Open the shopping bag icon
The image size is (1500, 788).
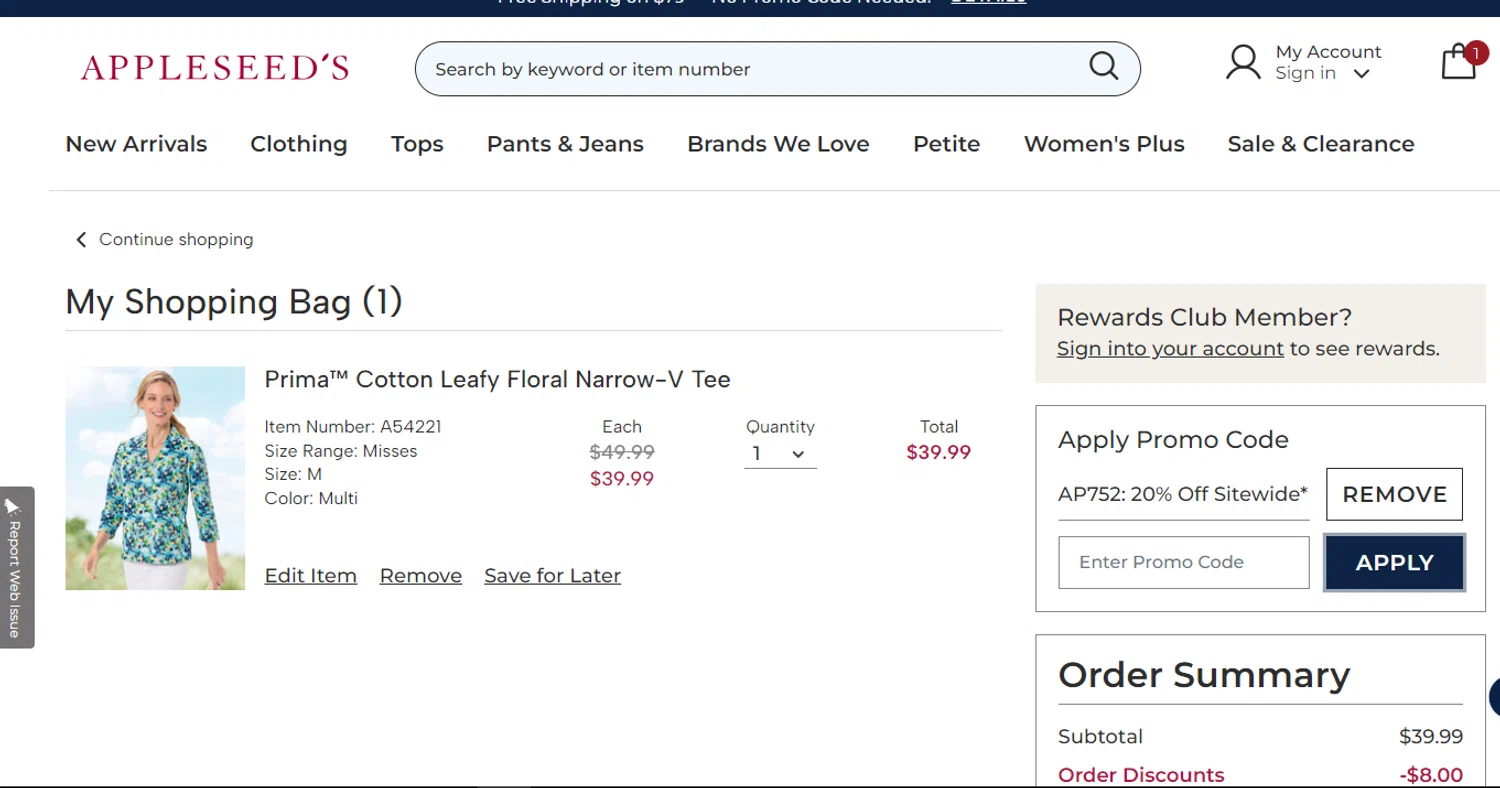click(x=1460, y=63)
